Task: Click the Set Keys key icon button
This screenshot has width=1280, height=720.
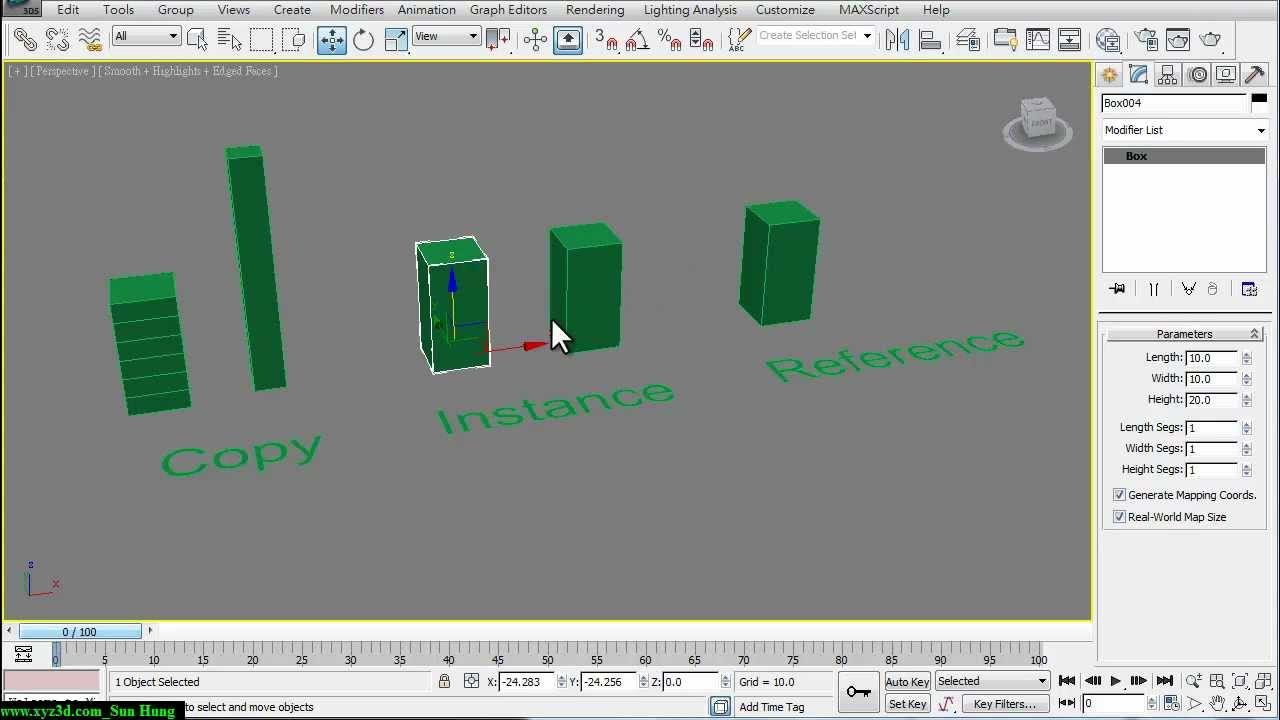Action: click(x=858, y=692)
